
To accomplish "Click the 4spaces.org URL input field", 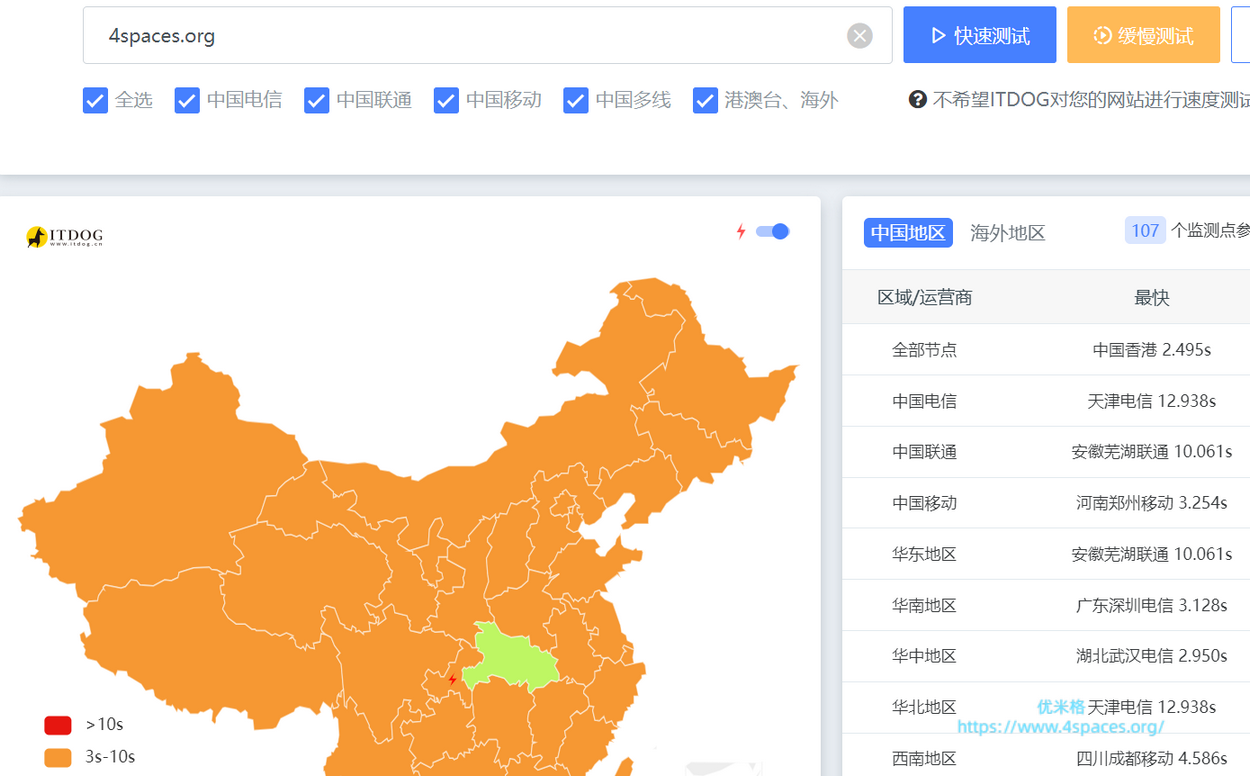I will [x=470, y=36].
